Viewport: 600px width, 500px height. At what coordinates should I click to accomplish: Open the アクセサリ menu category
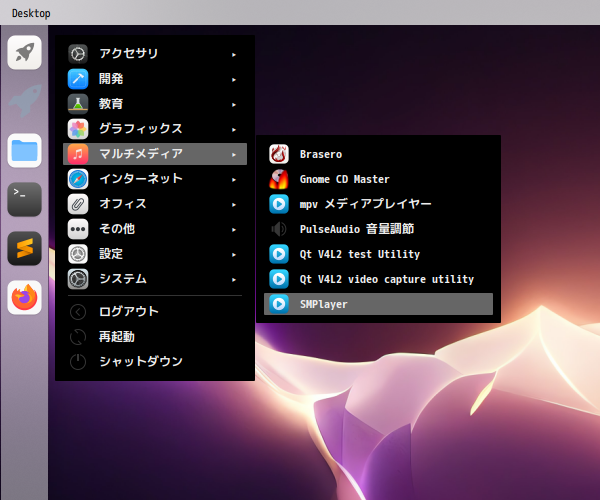[x=155, y=54]
